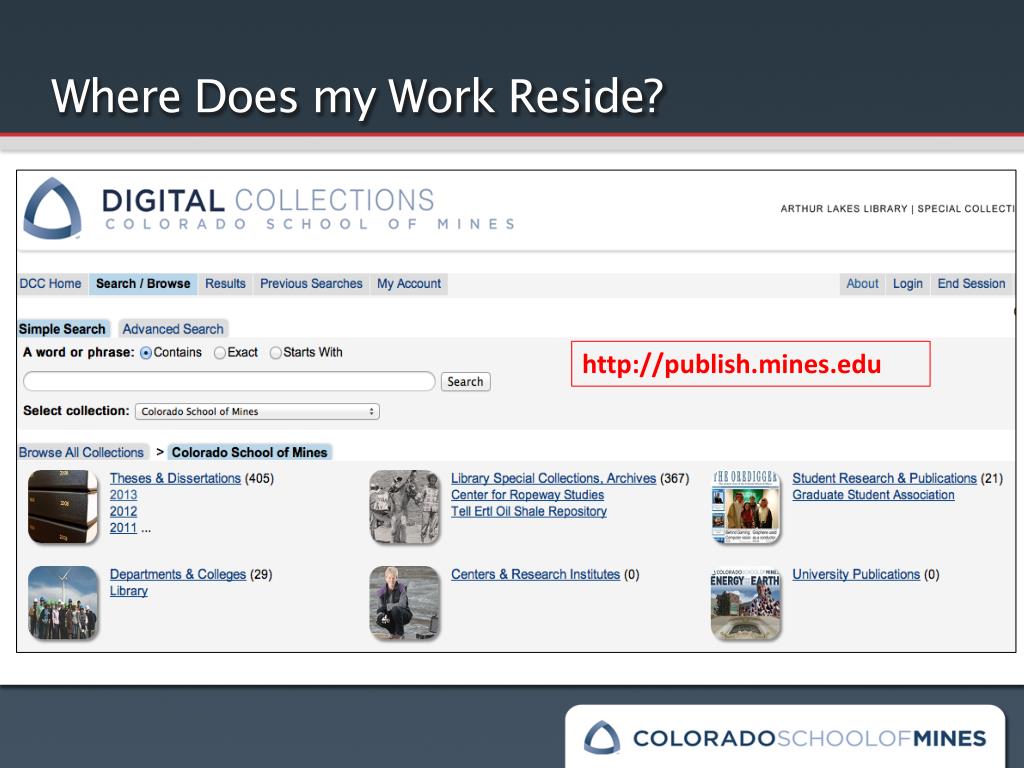Select the Exact radio button

coord(220,353)
